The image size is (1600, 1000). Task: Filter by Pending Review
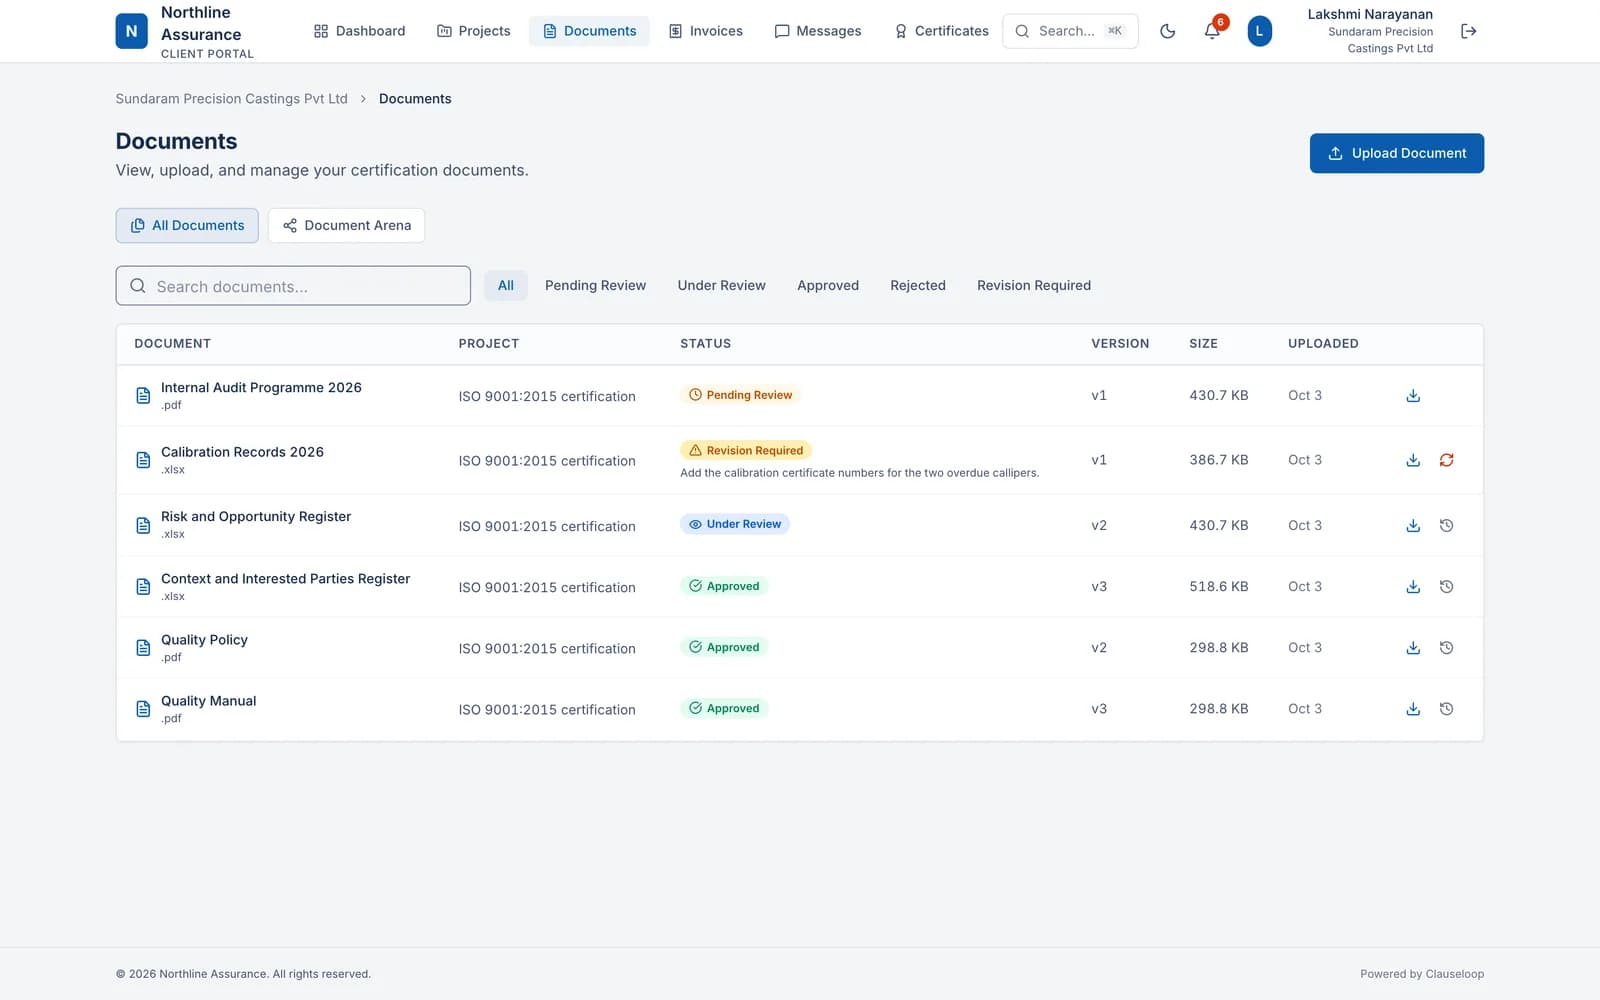tap(595, 285)
